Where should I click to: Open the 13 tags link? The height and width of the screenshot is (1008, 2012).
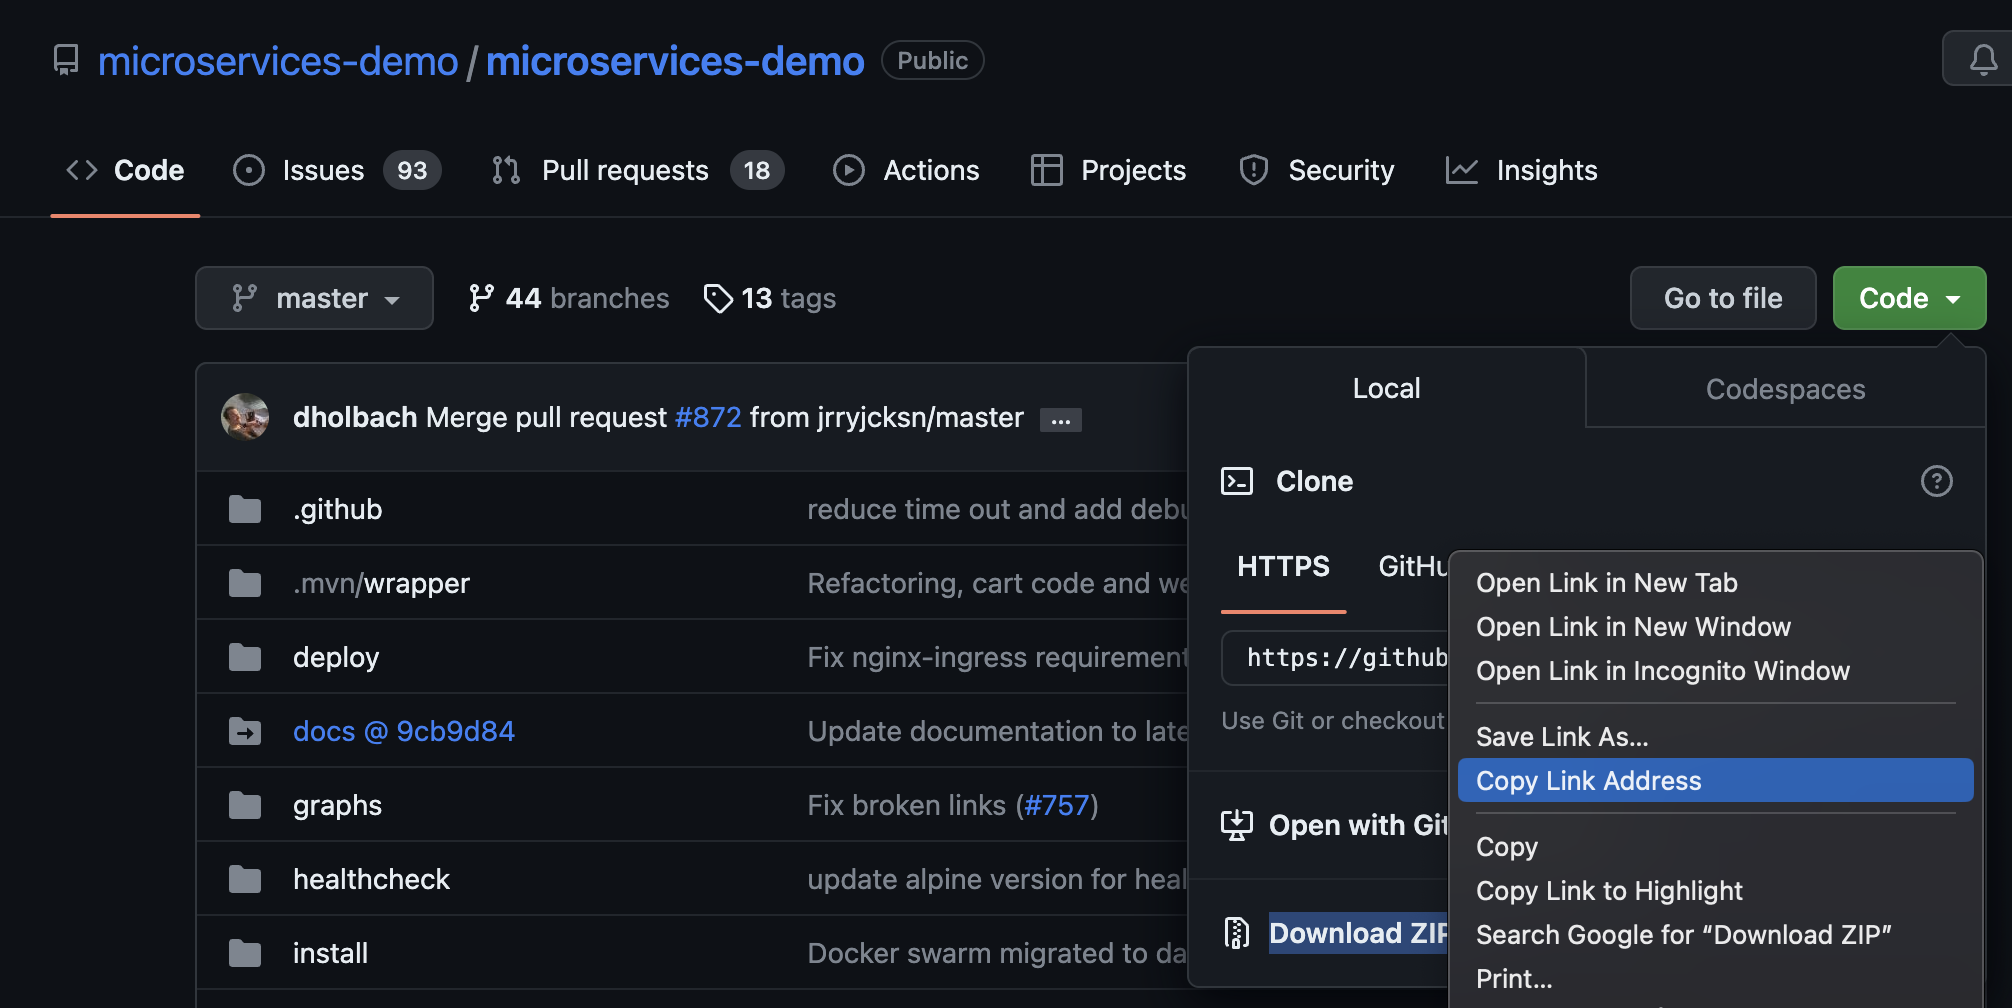pyautogui.click(x=770, y=298)
